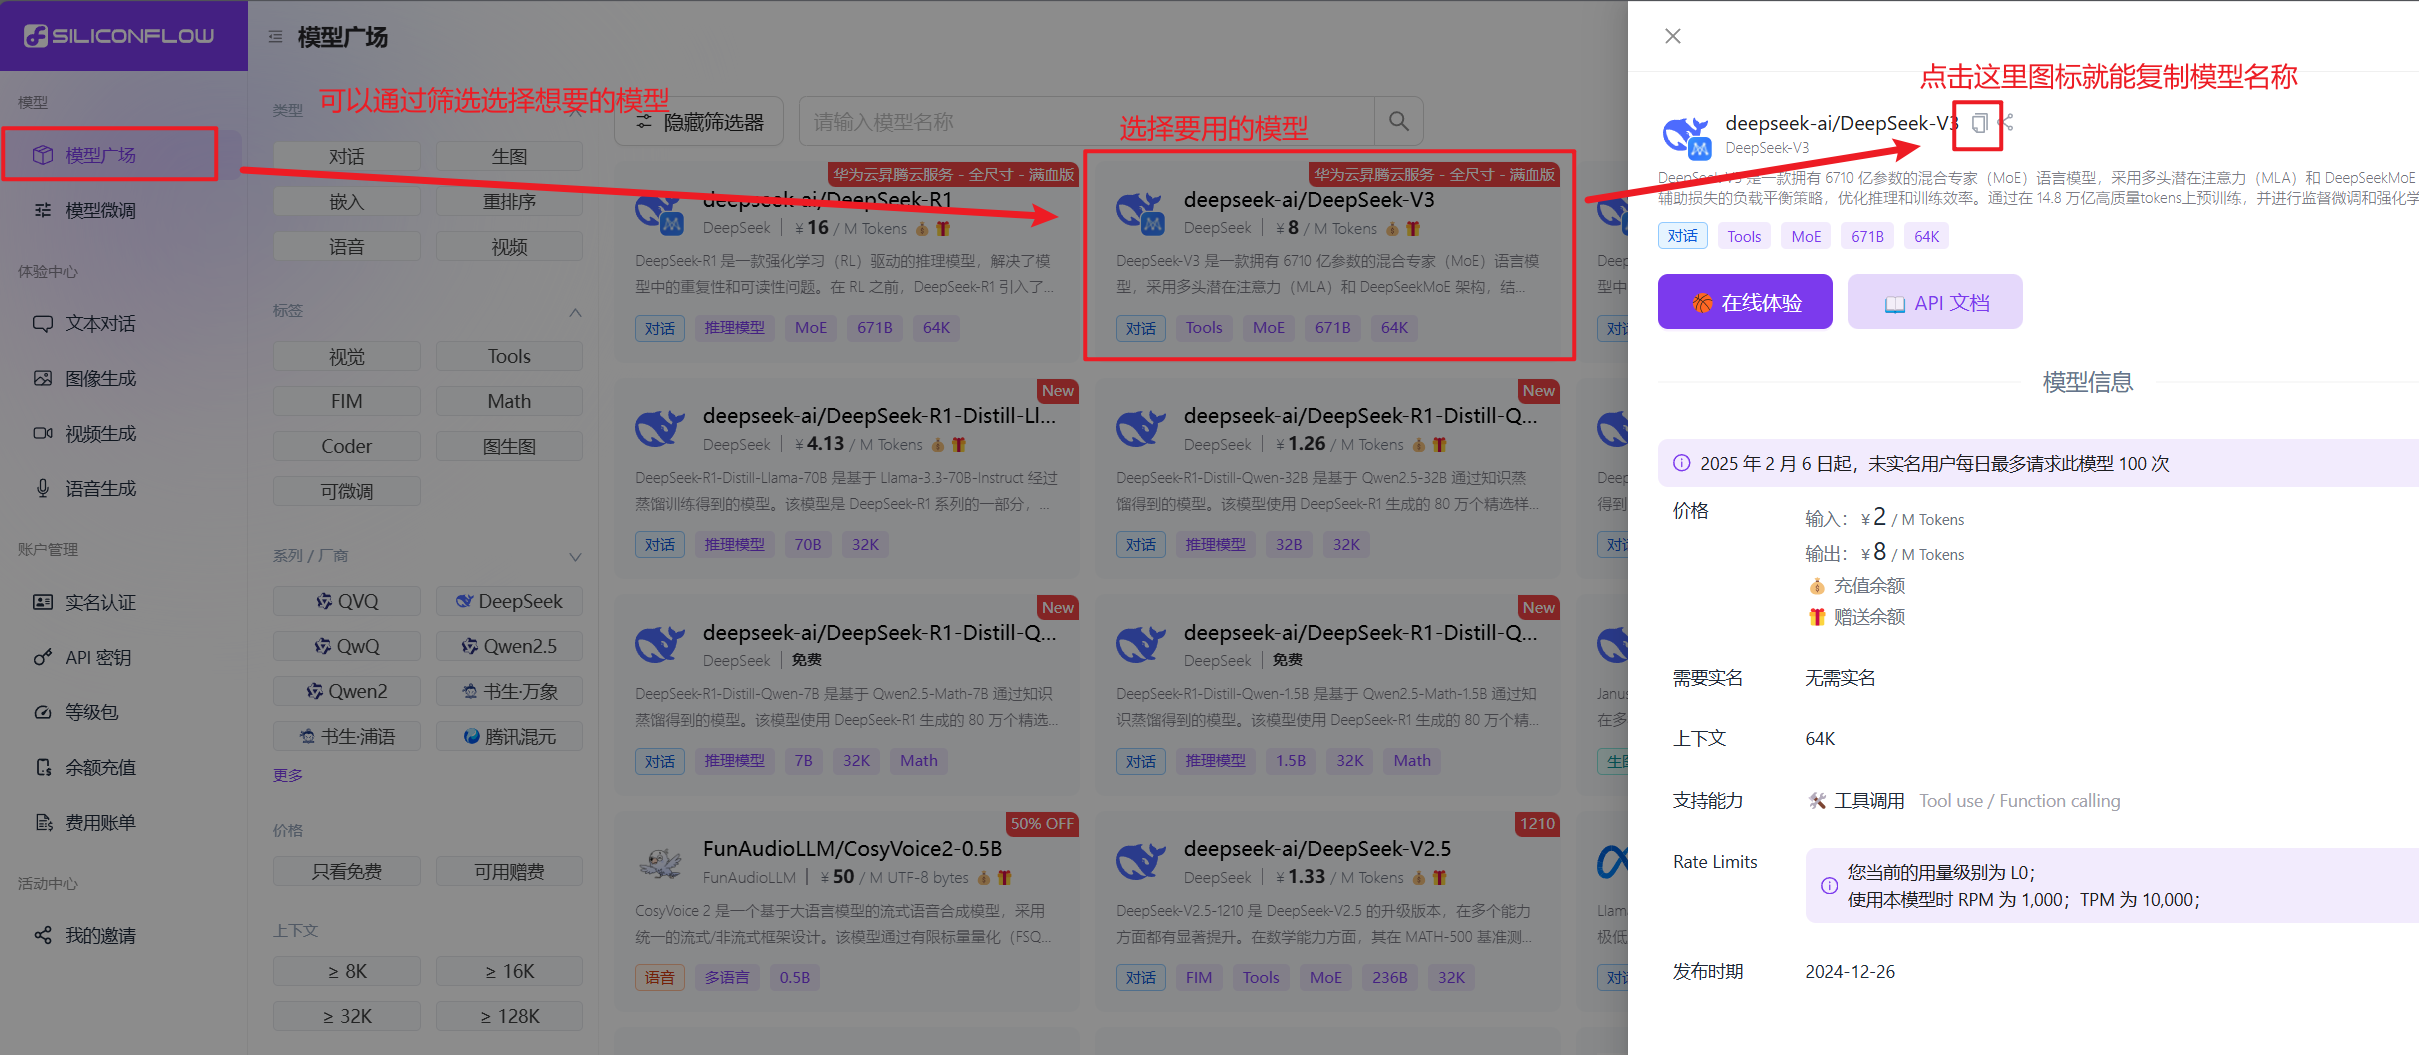Click the model name search field
The height and width of the screenshot is (1055, 2419).
(1087, 122)
